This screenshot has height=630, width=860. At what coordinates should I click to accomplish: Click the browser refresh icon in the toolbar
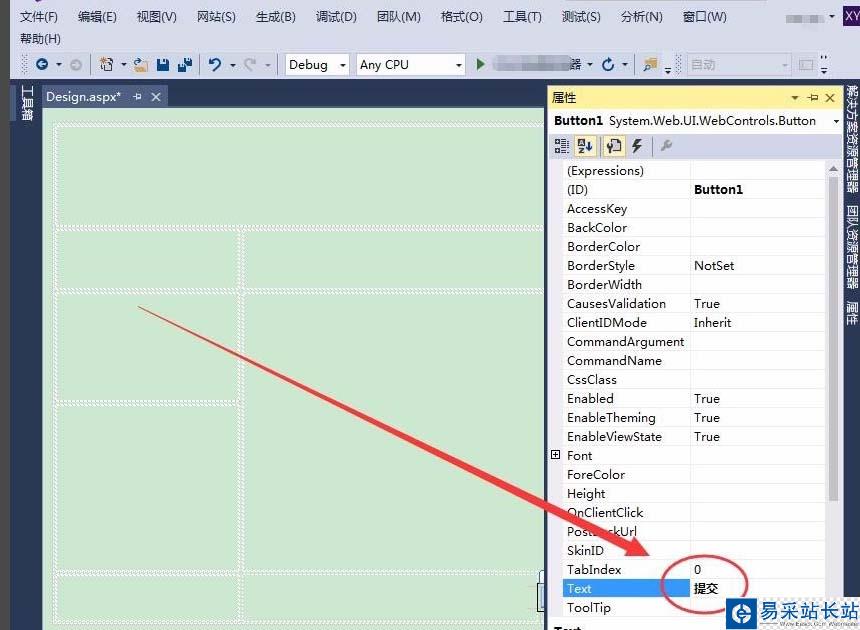pos(608,64)
